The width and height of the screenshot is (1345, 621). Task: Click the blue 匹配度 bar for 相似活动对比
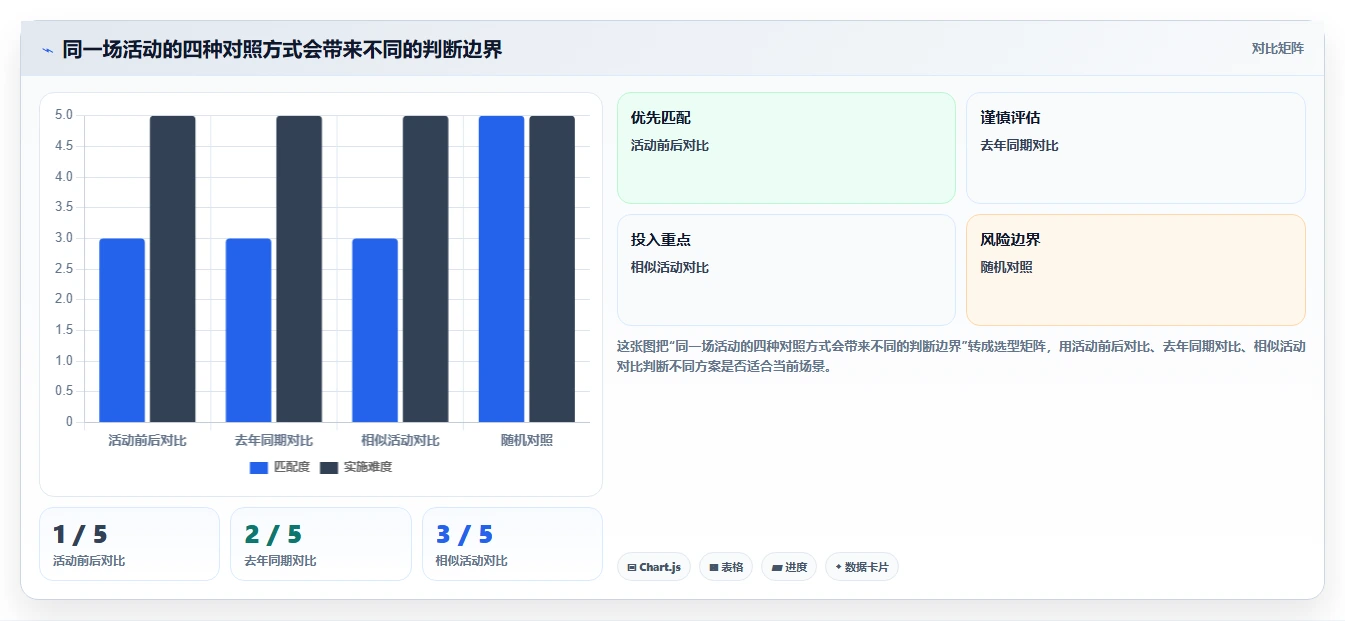[x=375, y=330]
